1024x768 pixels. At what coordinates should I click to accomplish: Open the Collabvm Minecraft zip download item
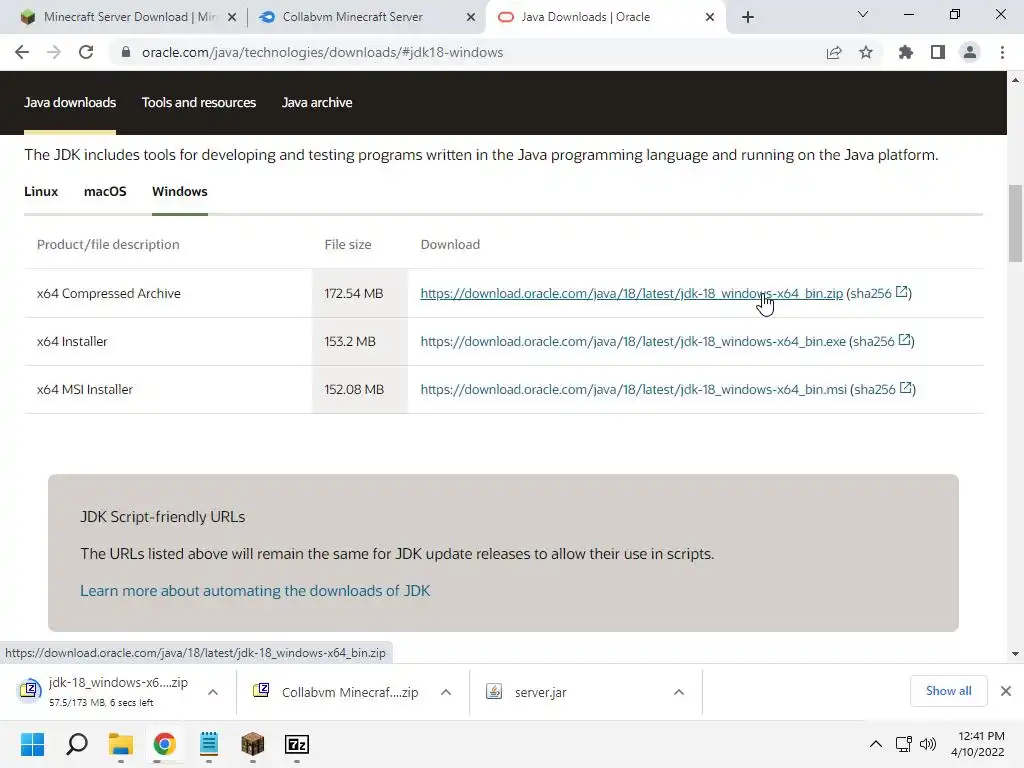(x=336, y=692)
